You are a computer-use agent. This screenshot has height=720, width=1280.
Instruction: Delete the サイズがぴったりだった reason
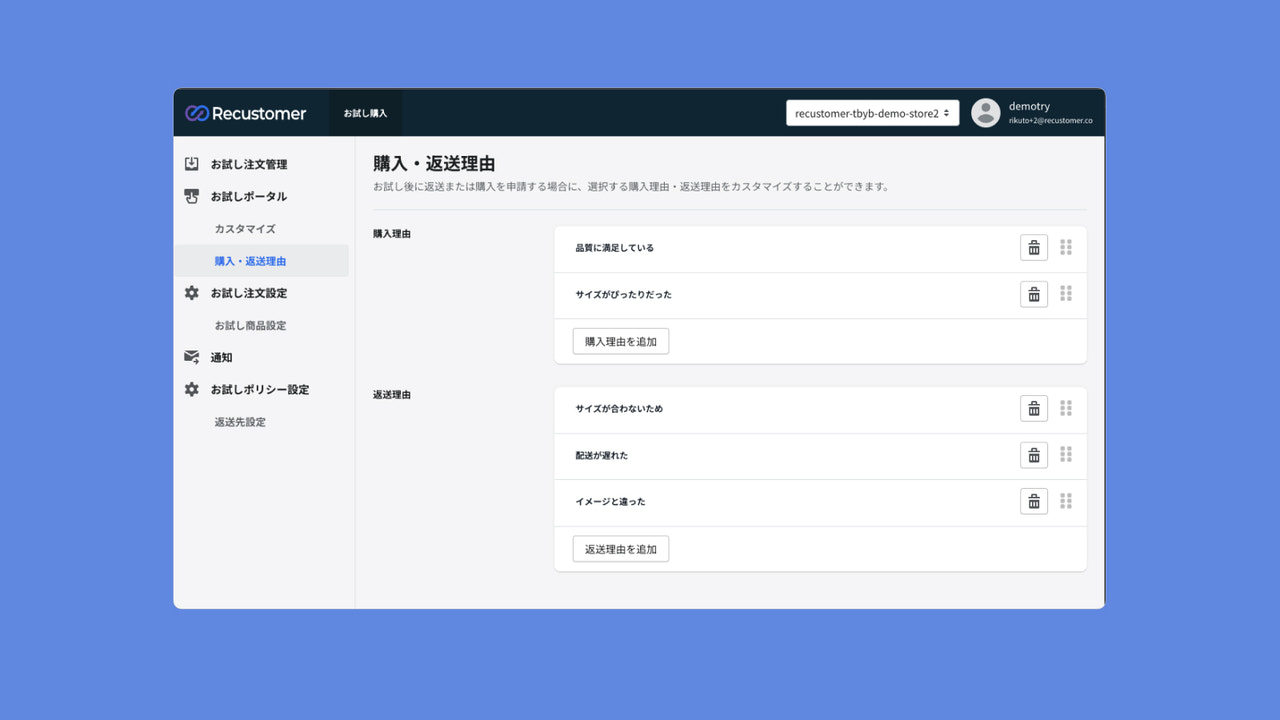(x=1034, y=294)
